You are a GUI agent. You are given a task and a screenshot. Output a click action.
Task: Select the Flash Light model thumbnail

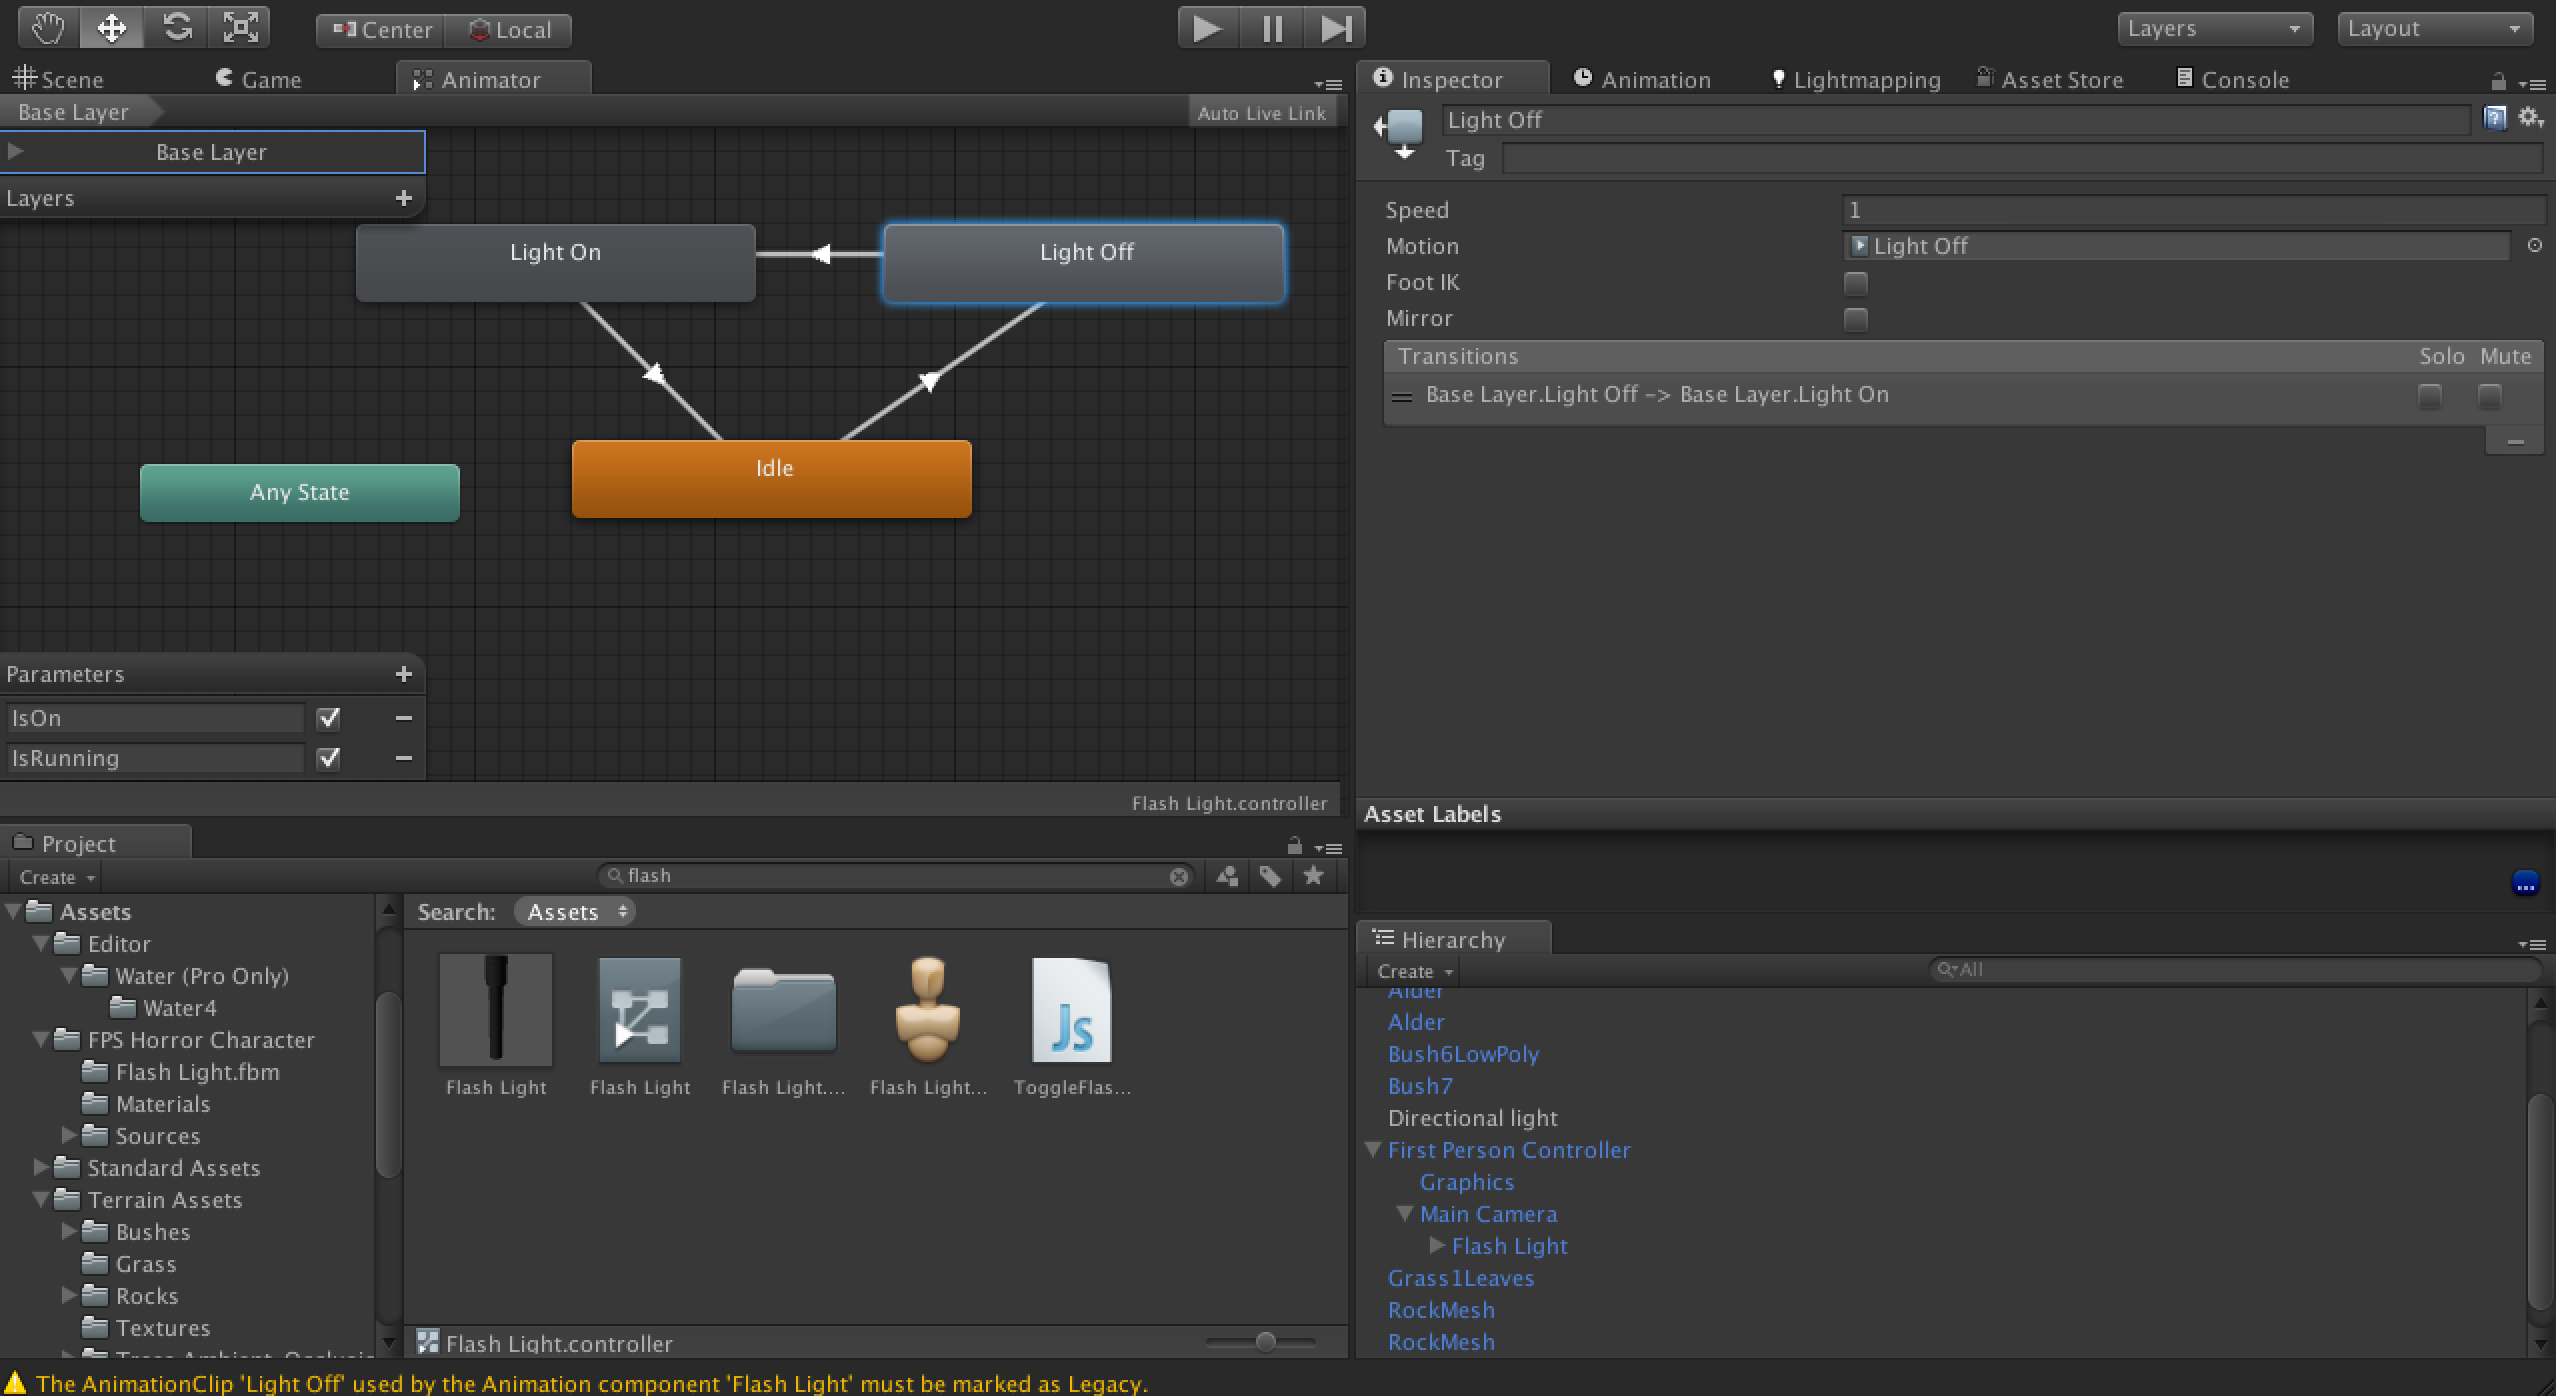(x=496, y=1026)
